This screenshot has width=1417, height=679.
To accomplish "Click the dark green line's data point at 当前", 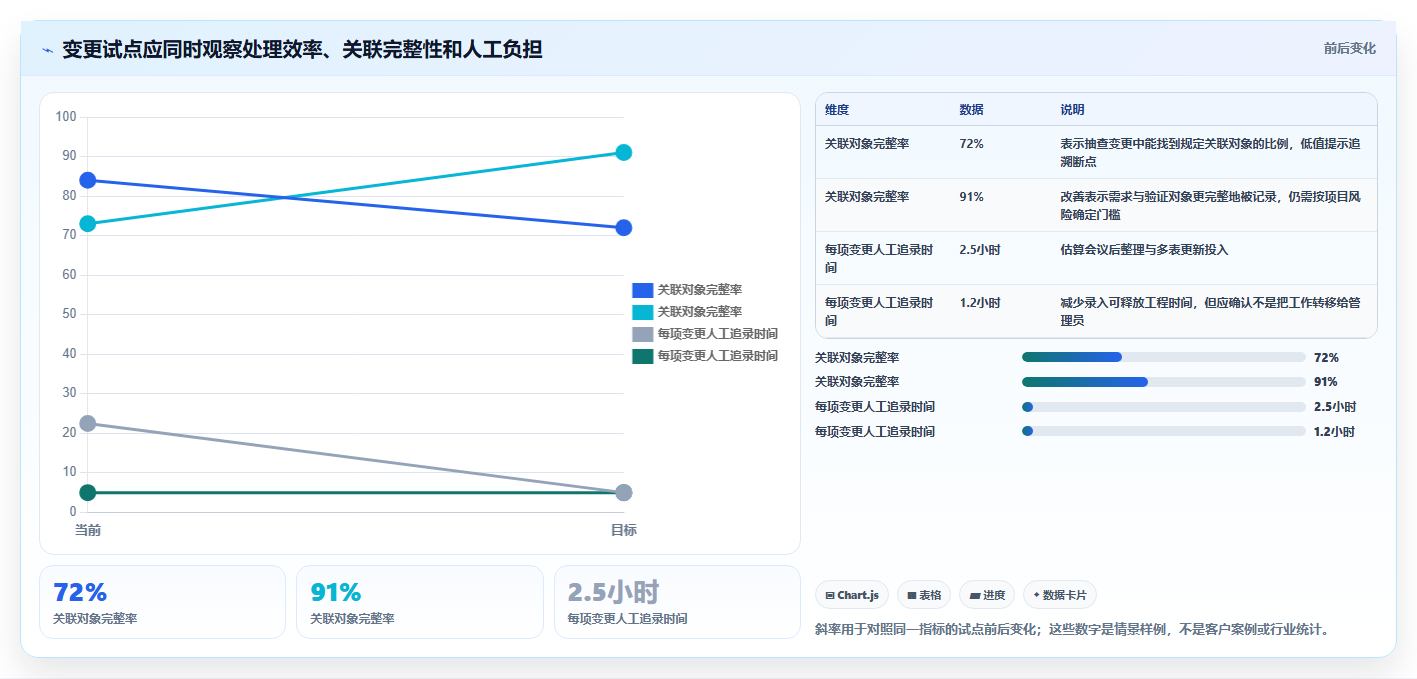I will (88, 493).
